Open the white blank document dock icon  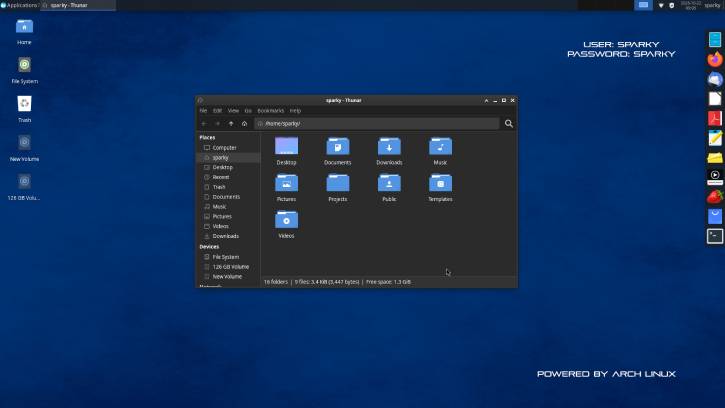(715, 99)
